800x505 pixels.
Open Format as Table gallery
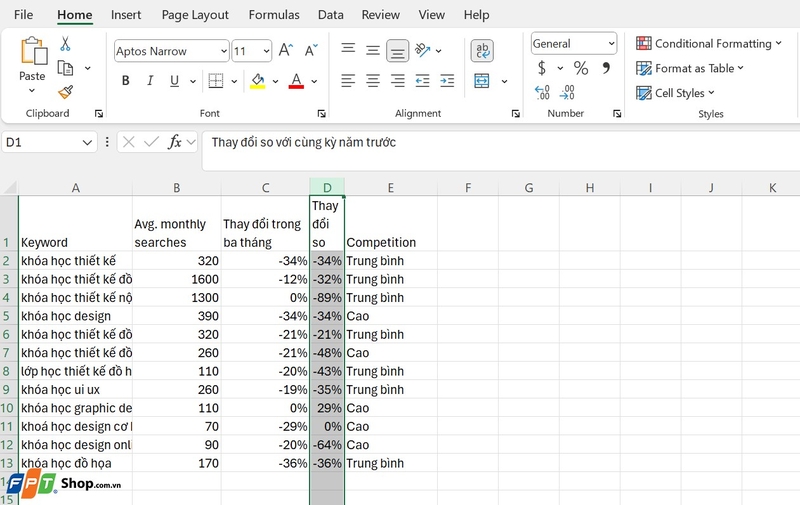click(690, 68)
